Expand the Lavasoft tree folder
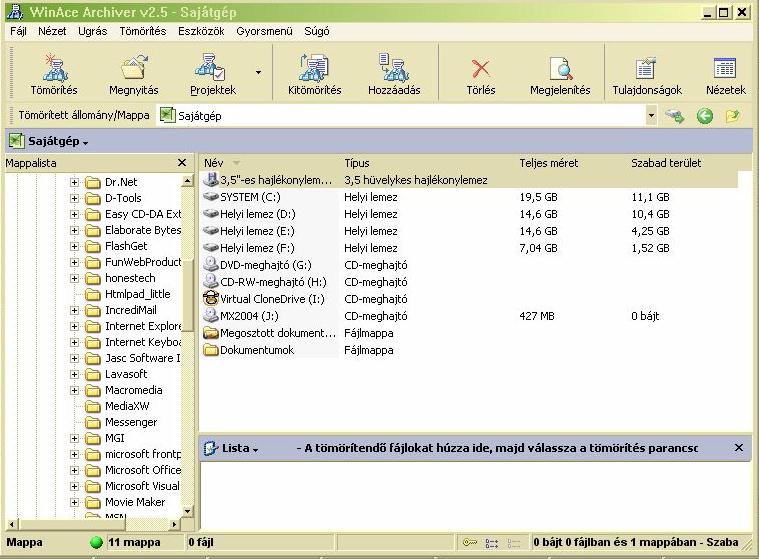Viewport: 759px width, 559px height. coord(74,374)
